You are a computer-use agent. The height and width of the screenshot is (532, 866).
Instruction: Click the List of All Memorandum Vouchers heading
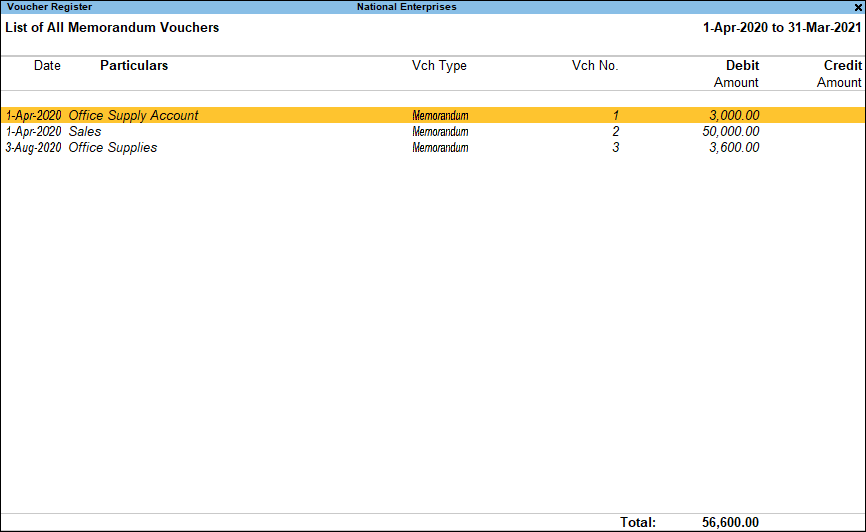pos(112,28)
